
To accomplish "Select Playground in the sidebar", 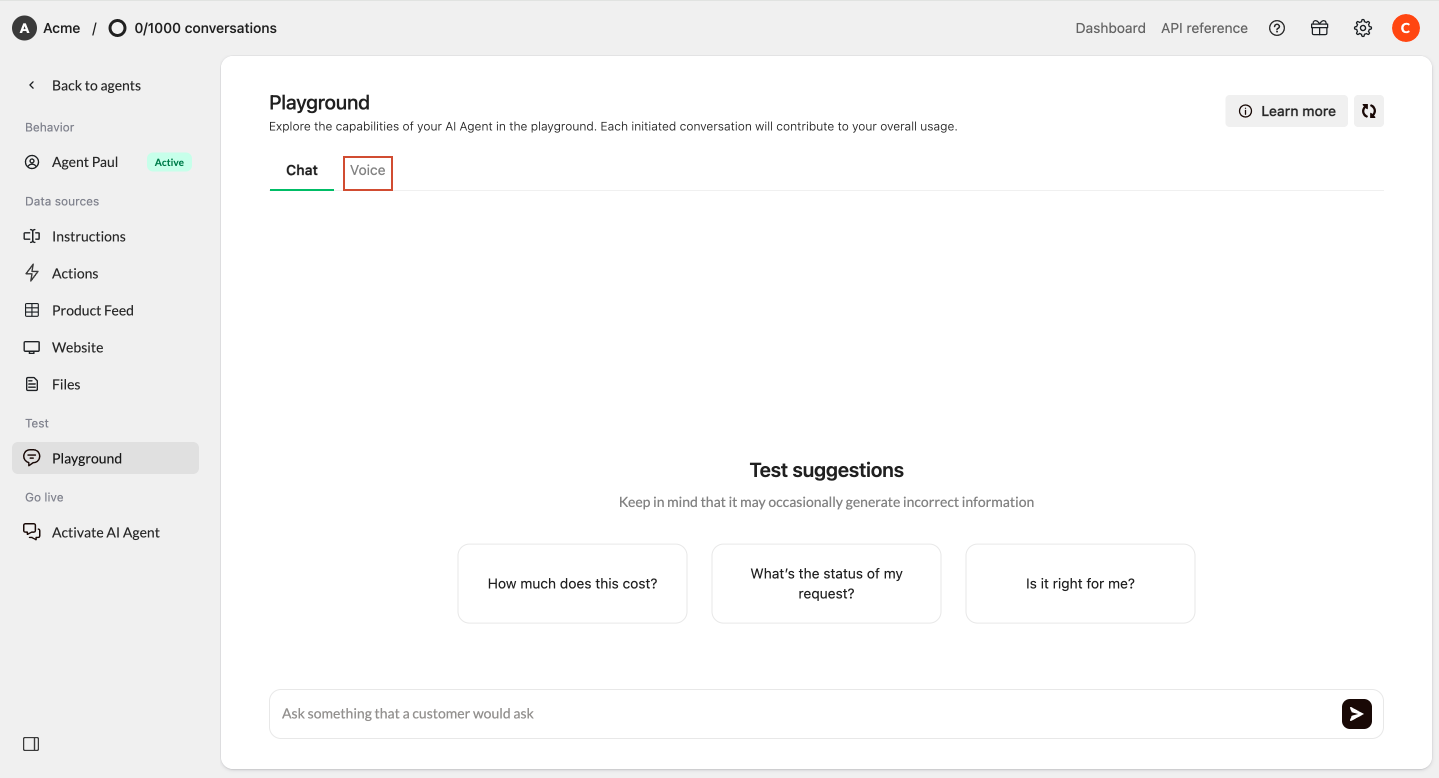I will click(106, 458).
